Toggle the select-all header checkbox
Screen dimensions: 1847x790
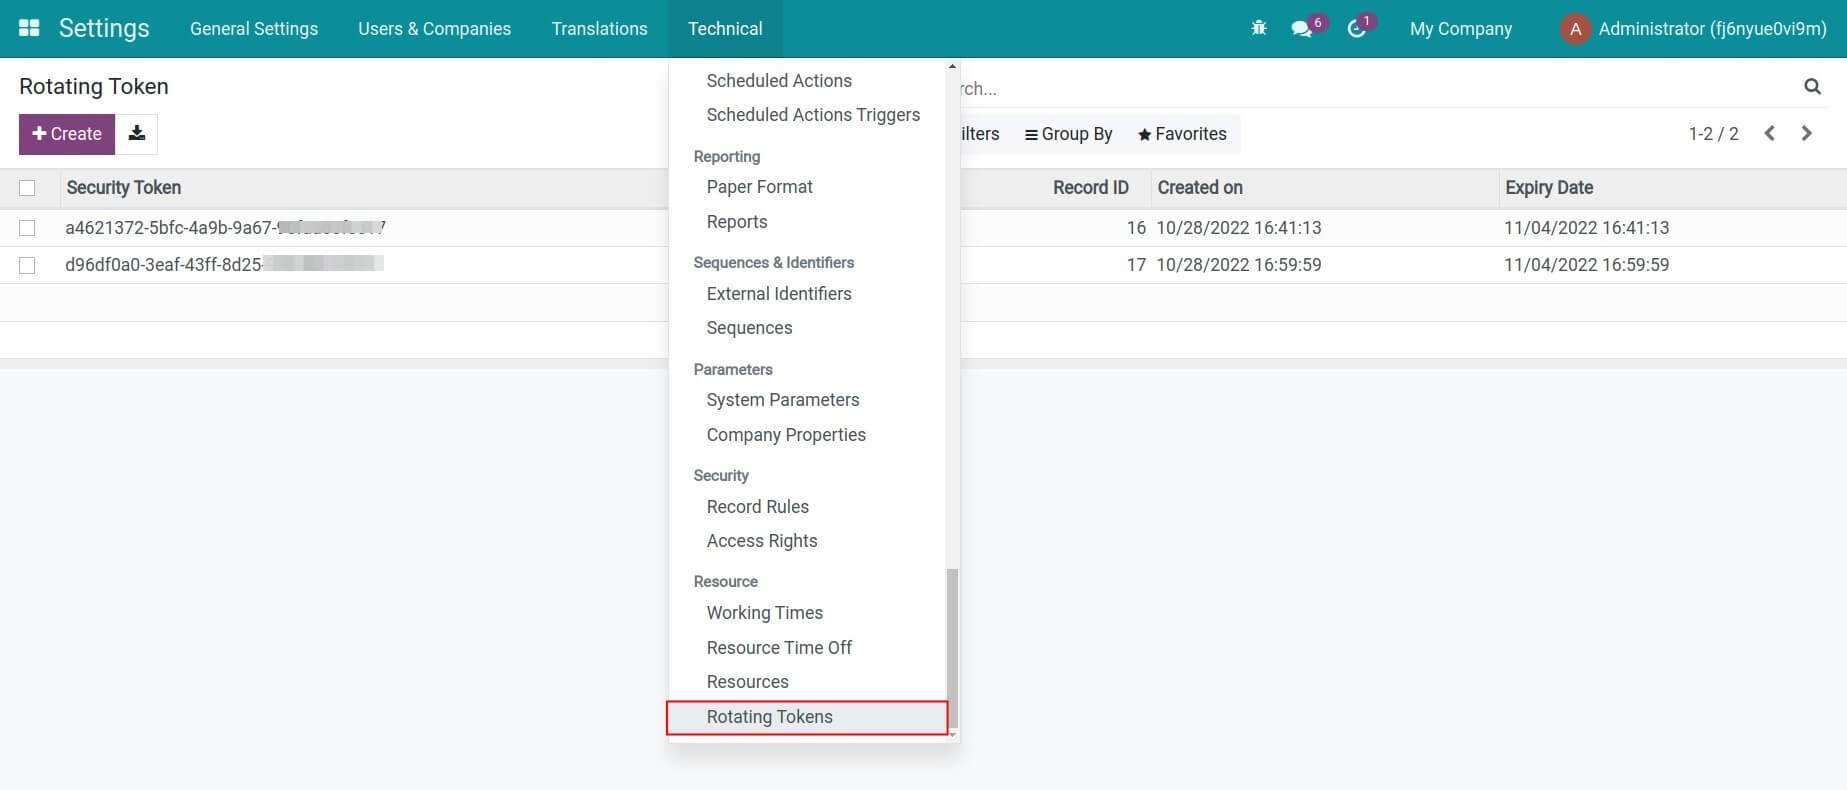click(27, 188)
